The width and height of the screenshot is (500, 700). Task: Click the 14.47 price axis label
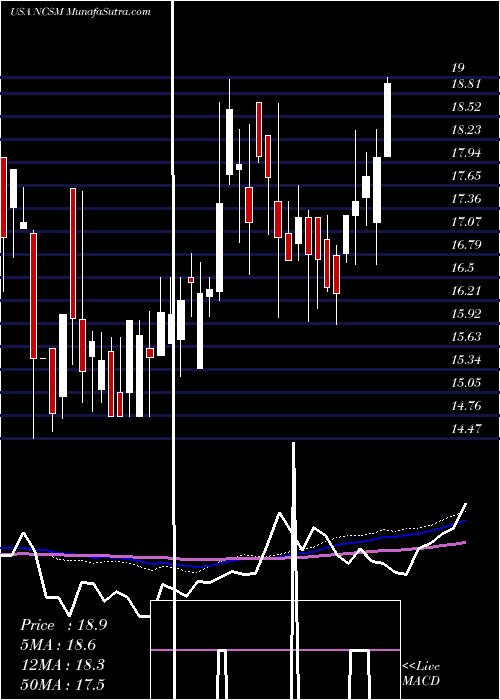(466, 429)
